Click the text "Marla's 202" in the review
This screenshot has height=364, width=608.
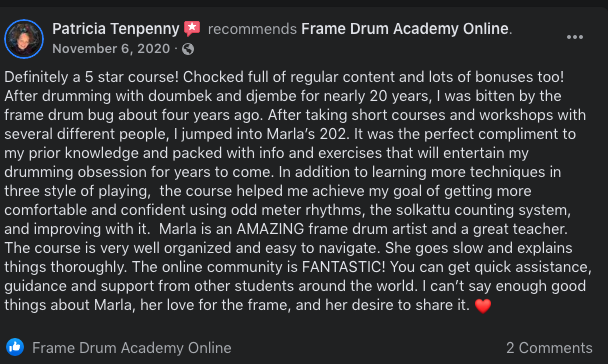(306, 134)
